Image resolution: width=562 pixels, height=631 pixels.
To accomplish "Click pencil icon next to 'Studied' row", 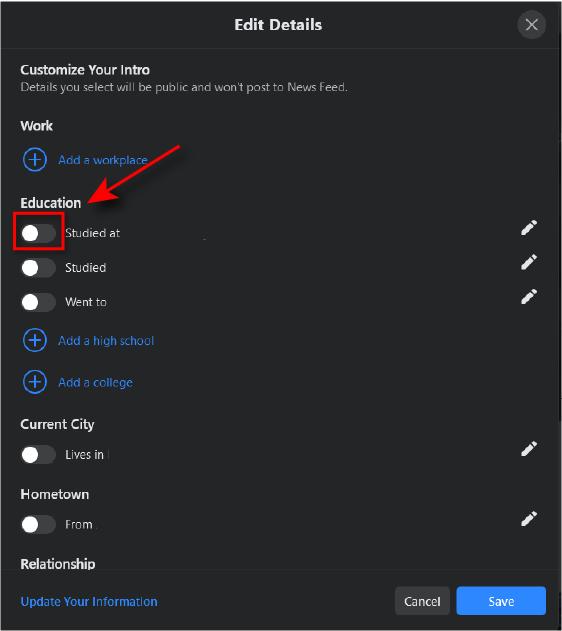I will pyautogui.click(x=529, y=262).
